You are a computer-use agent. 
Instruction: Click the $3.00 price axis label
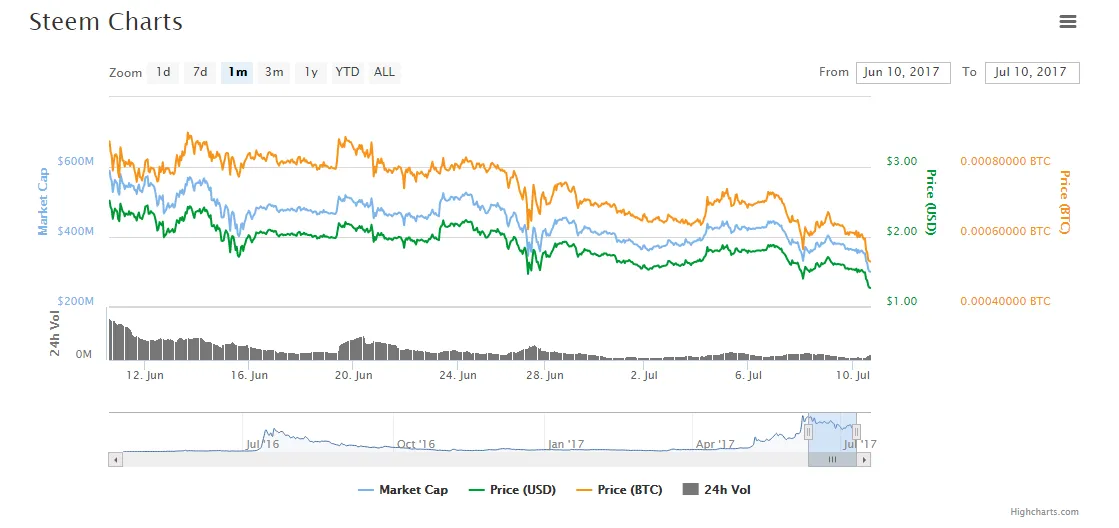[x=901, y=161]
